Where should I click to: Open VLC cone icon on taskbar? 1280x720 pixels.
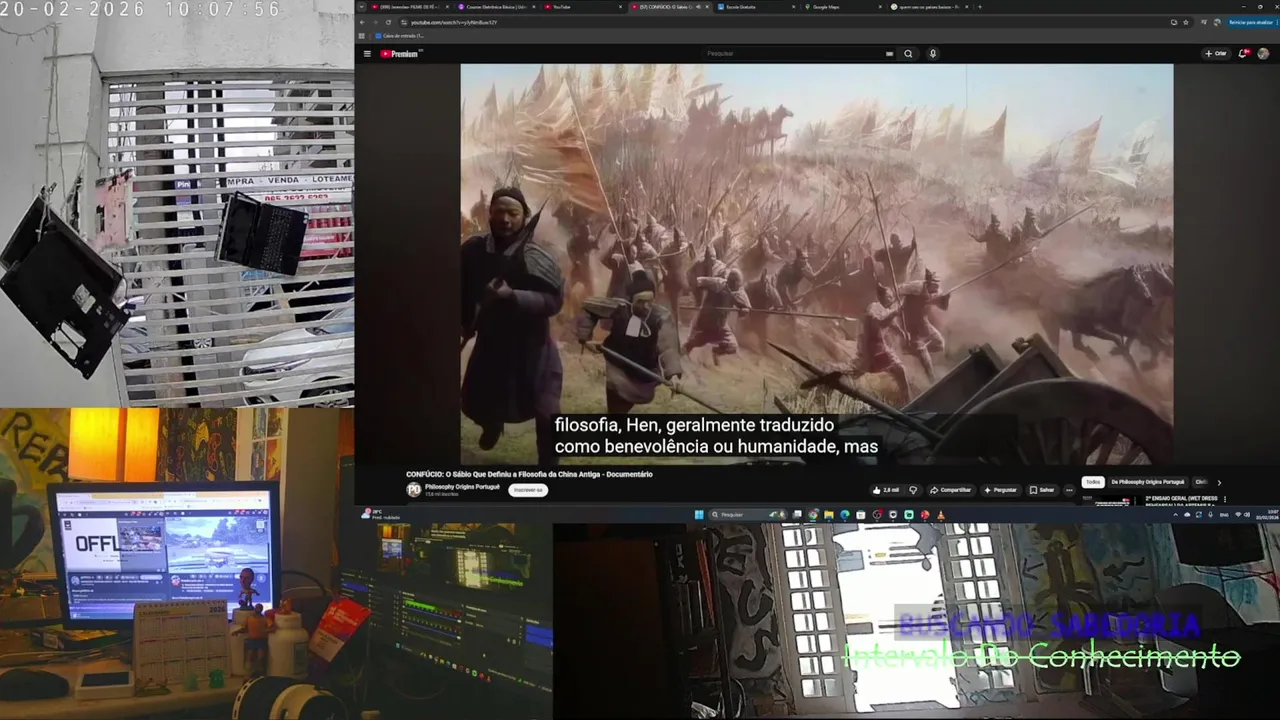(941, 515)
